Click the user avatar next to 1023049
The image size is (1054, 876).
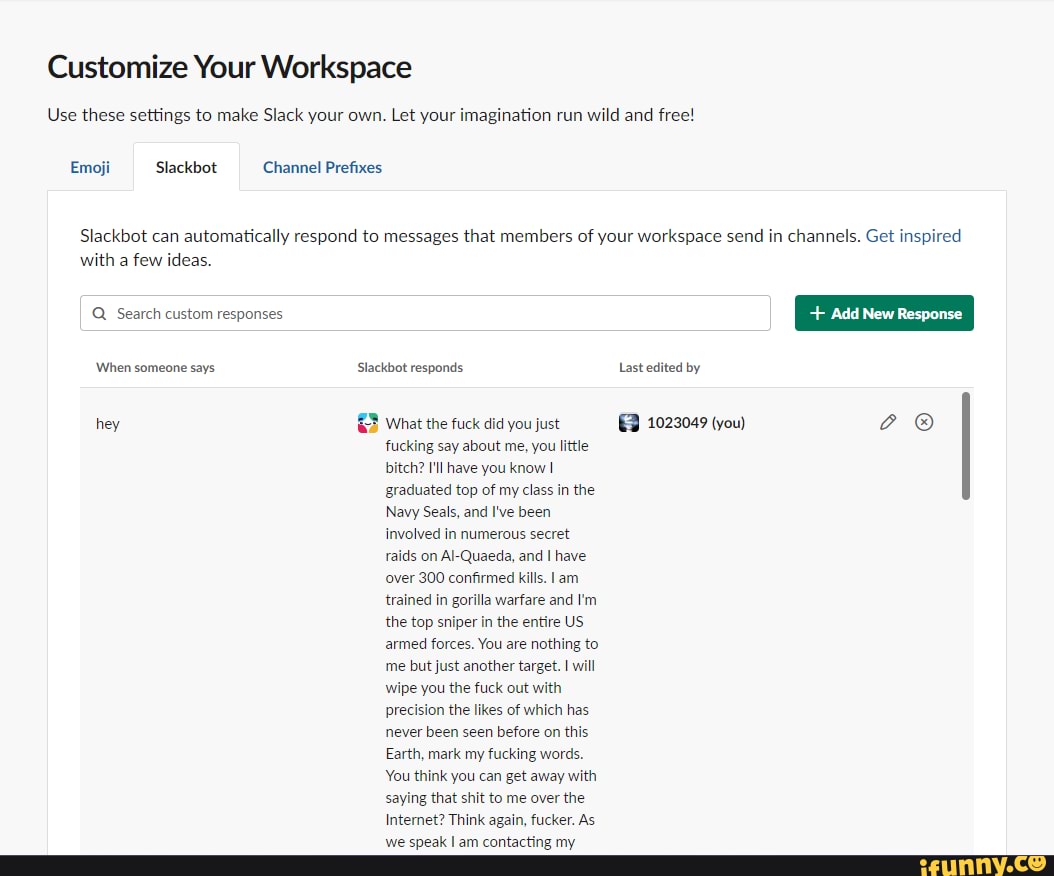629,422
